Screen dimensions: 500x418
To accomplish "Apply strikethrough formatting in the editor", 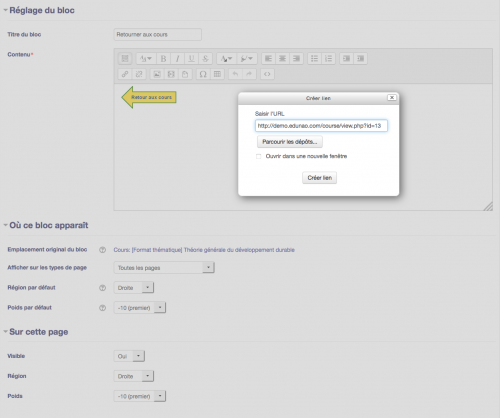I will (205, 59).
